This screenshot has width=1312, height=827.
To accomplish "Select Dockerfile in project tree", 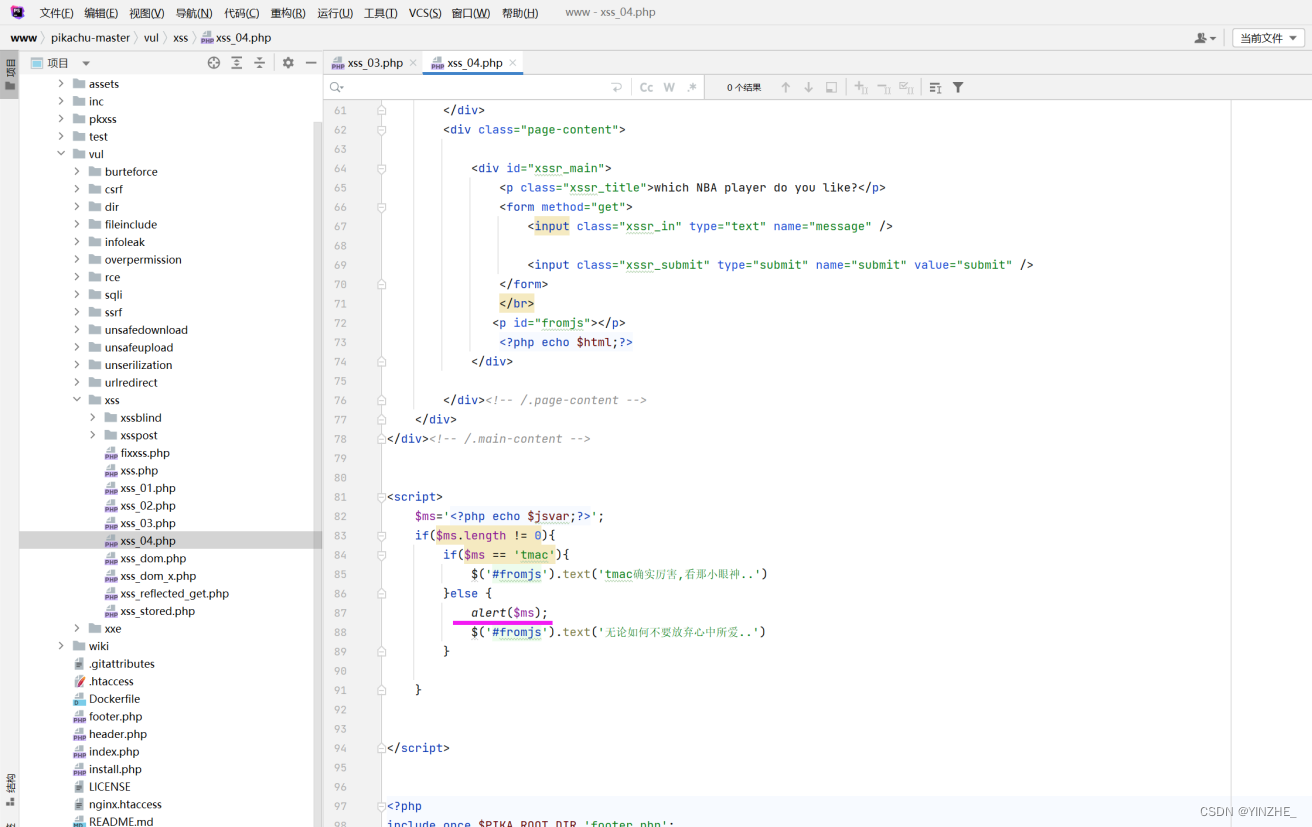I will [x=114, y=699].
